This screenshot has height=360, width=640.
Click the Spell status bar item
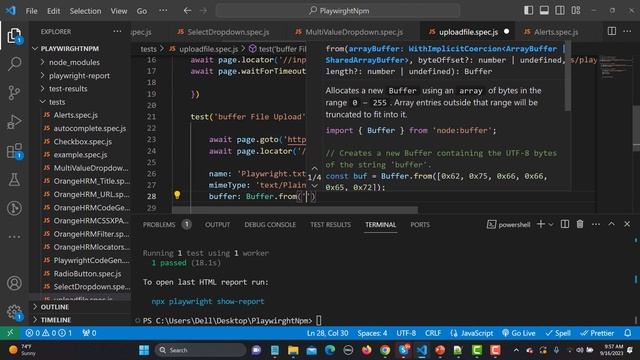coord(558,333)
